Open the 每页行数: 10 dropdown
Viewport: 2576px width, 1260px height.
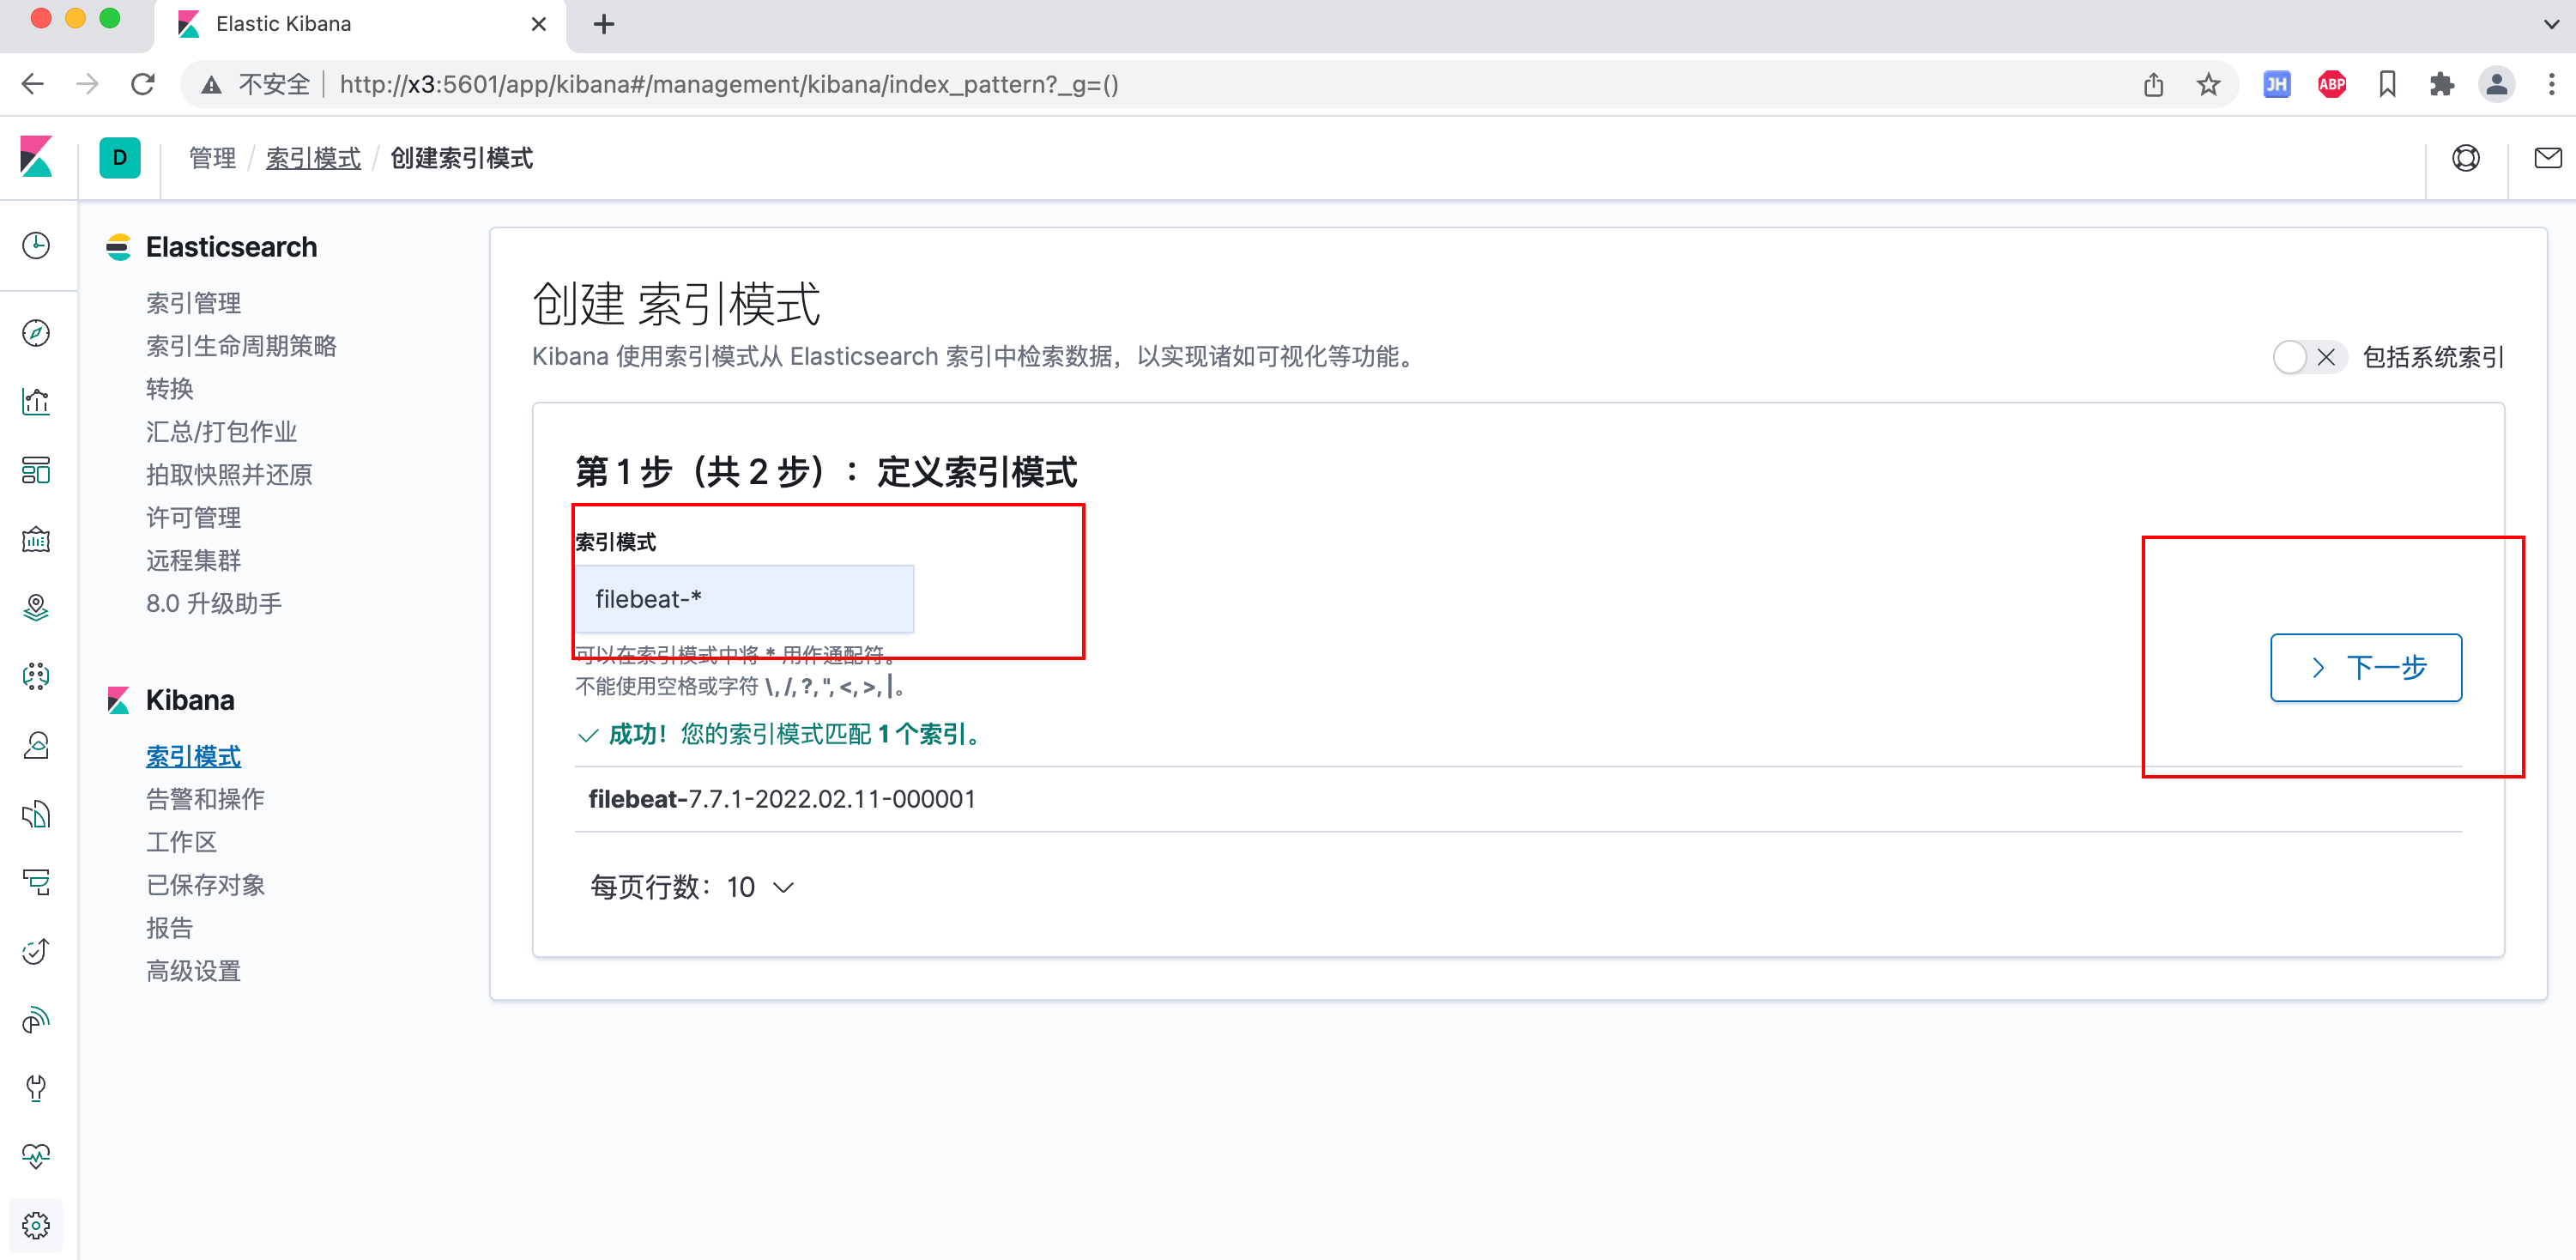pyautogui.click(x=692, y=887)
